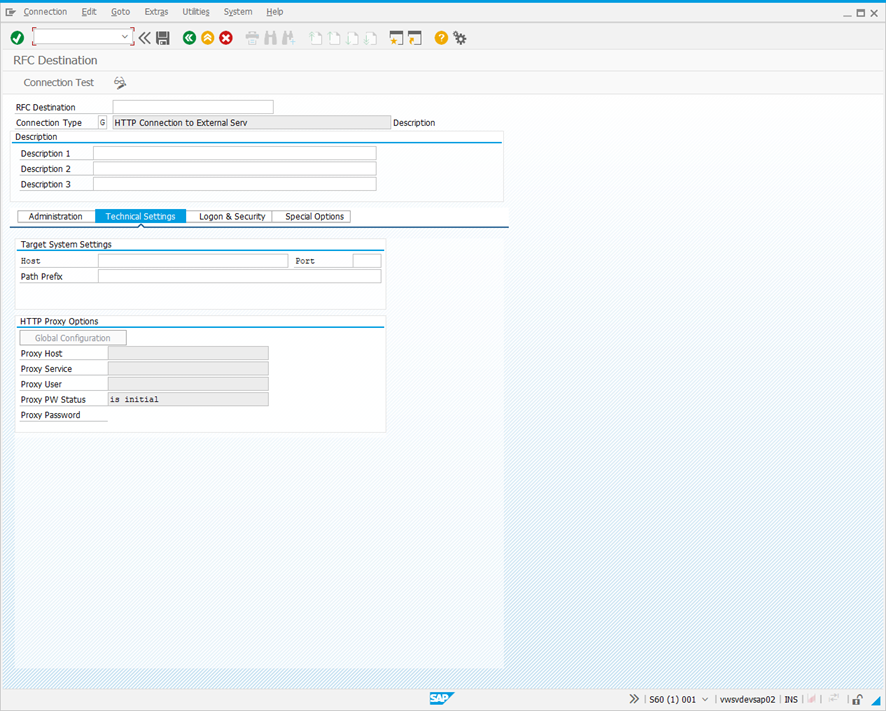Click into the Host input field

(x=192, y=261)
